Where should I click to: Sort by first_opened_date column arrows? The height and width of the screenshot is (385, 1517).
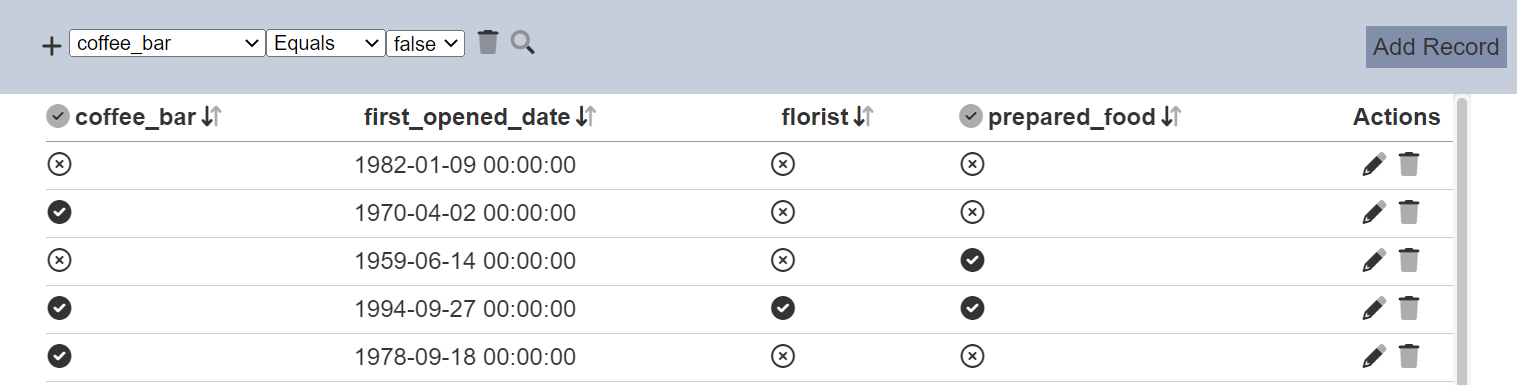(586, 117)
